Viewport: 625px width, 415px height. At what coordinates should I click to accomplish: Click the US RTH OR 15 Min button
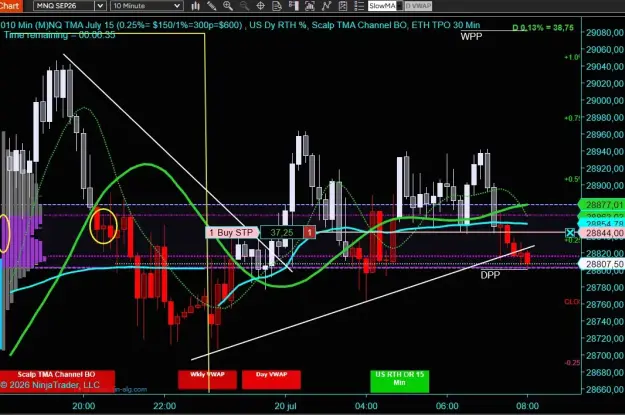tap(399, 381)
